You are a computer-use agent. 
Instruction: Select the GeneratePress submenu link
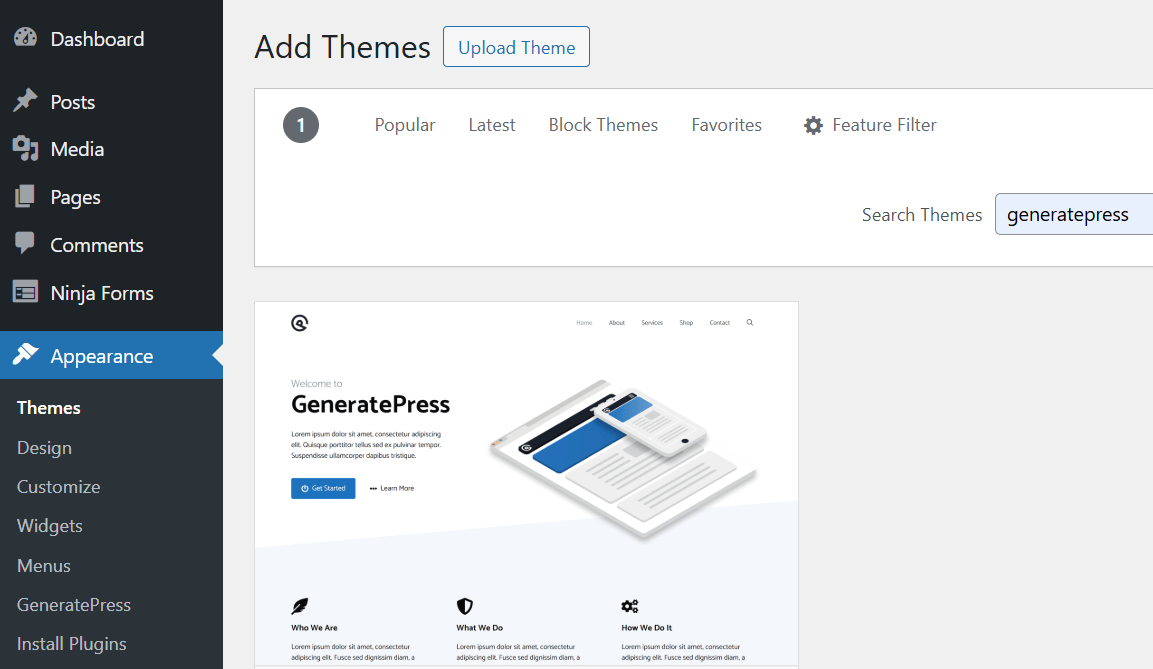tap(74, 605)
